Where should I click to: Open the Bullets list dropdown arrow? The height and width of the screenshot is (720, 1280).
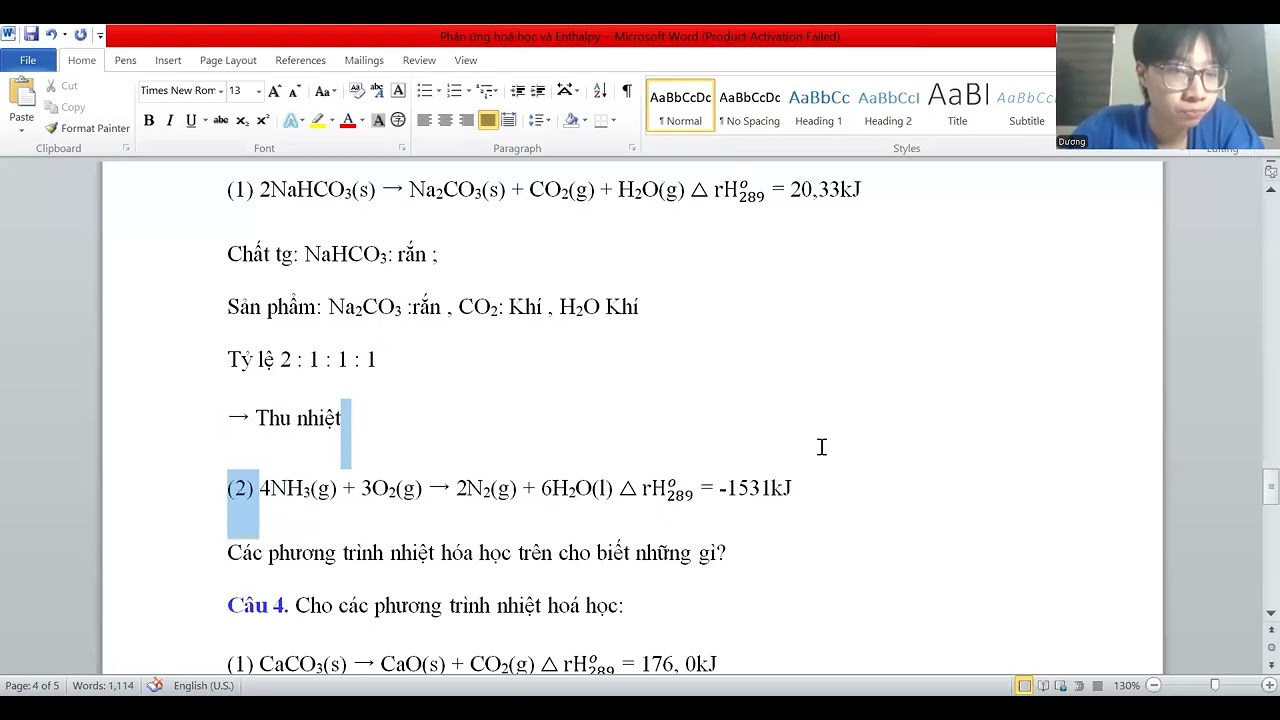click(x=438, y=91)
